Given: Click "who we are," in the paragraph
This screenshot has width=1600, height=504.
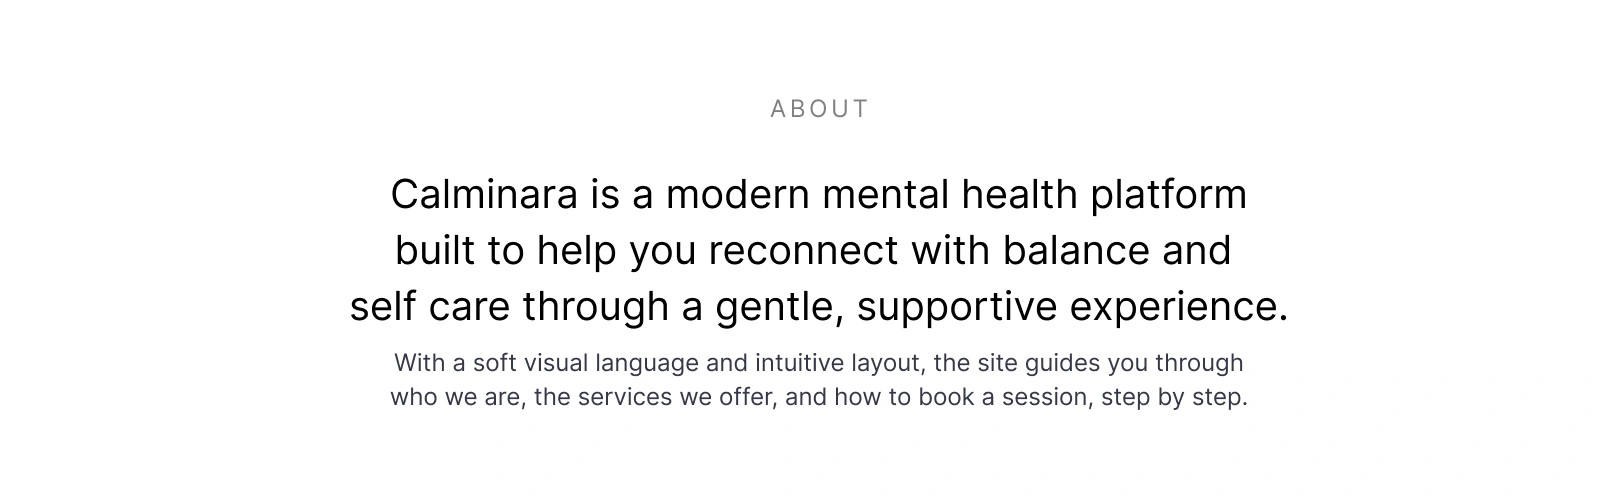Looking at the screenshot, I should (456, 397).
